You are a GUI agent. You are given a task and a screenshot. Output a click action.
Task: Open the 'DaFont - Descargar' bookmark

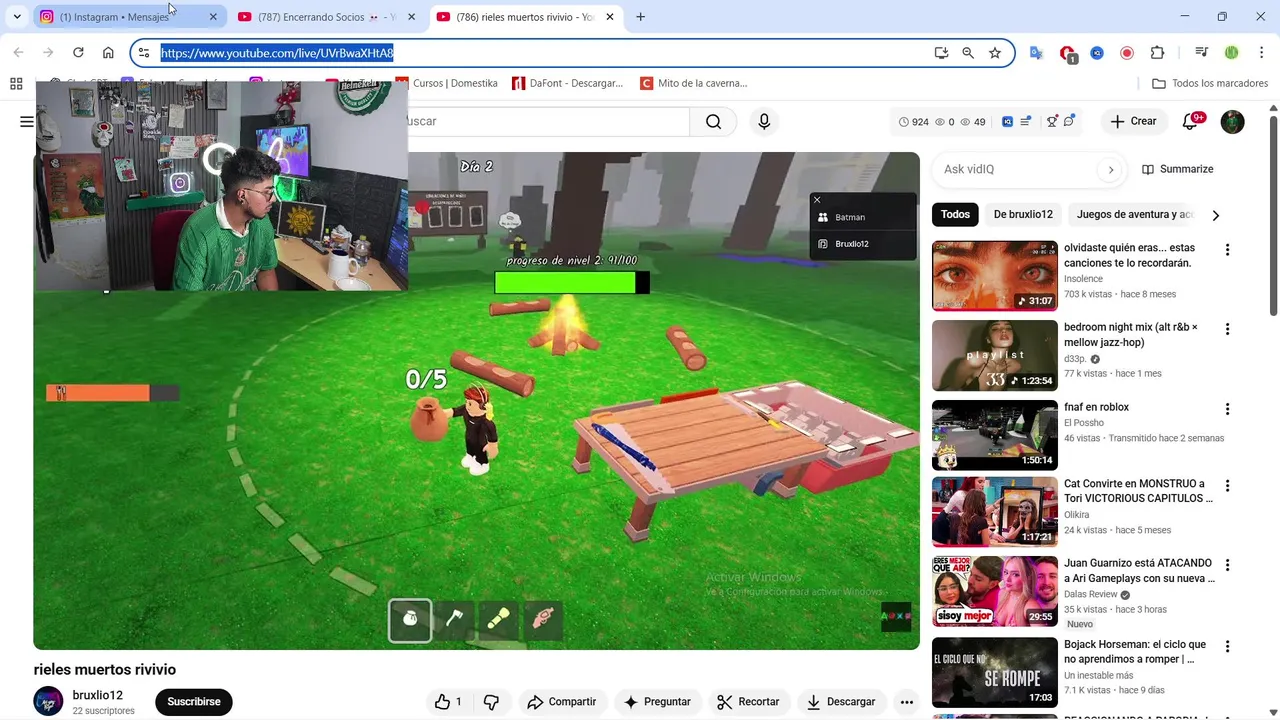pyautogui.click(x=568, y=84)
